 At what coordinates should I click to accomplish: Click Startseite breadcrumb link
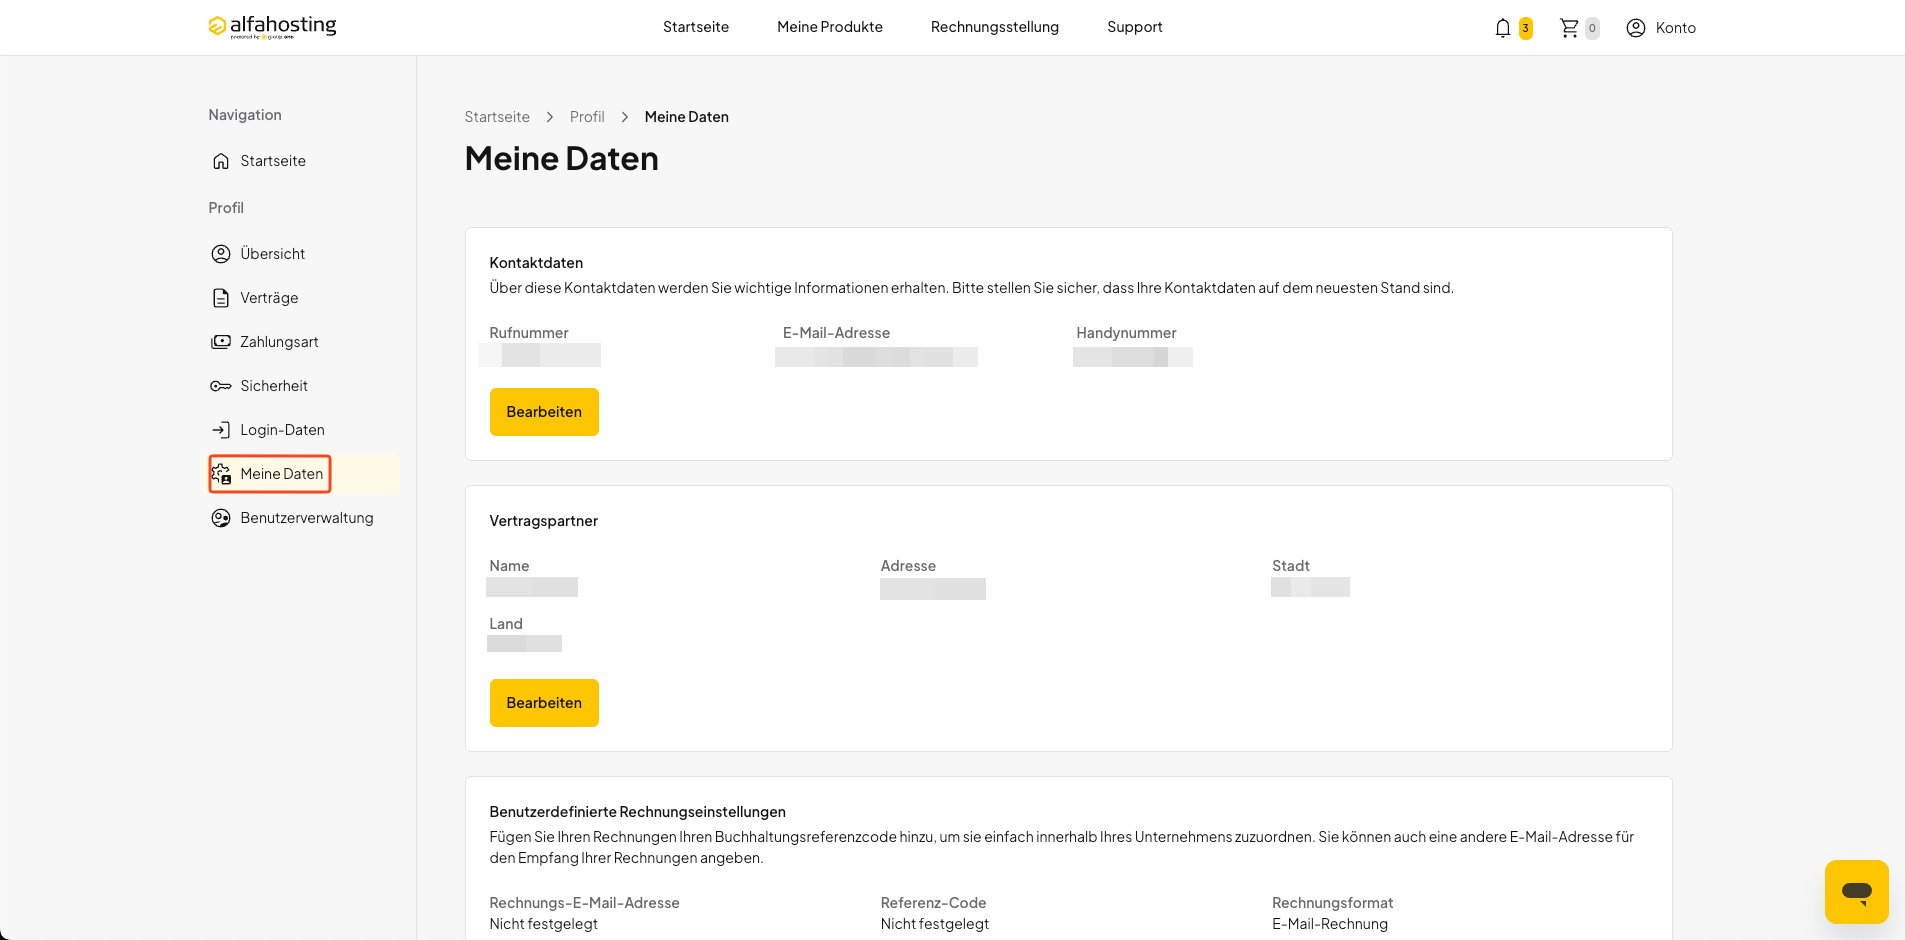coord(497,117)
